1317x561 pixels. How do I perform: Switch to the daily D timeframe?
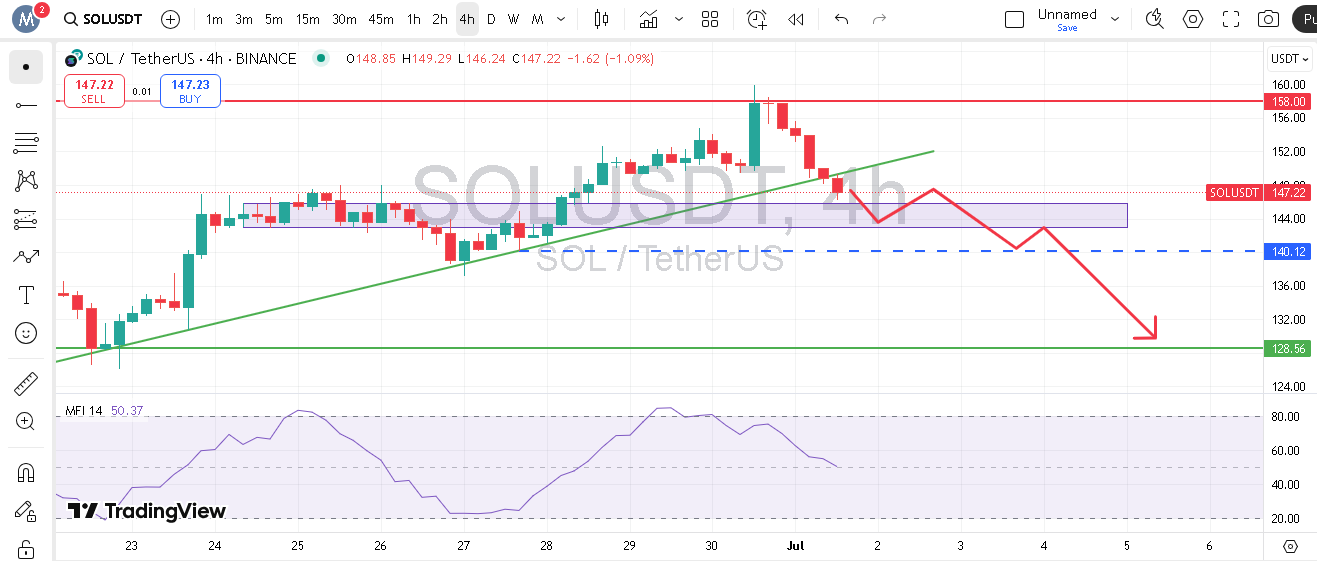[x=491, y=19]
